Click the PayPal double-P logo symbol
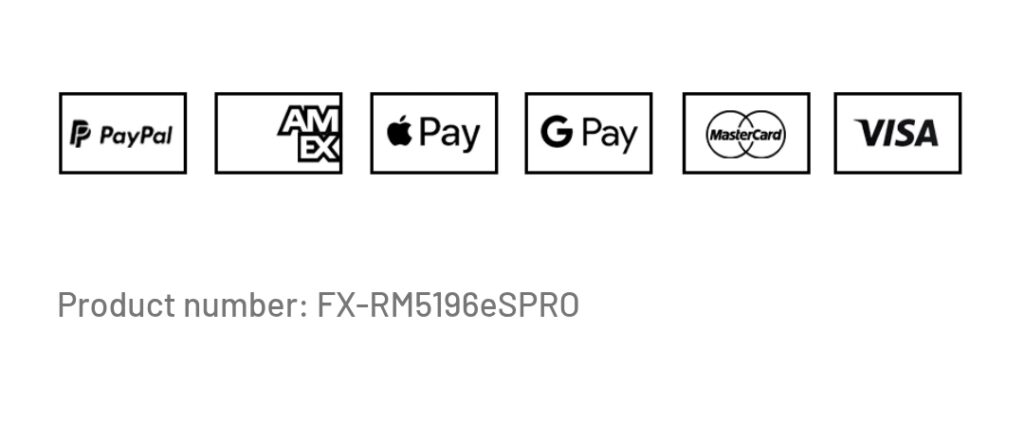 pyautogui.click(x=80, y=134)
